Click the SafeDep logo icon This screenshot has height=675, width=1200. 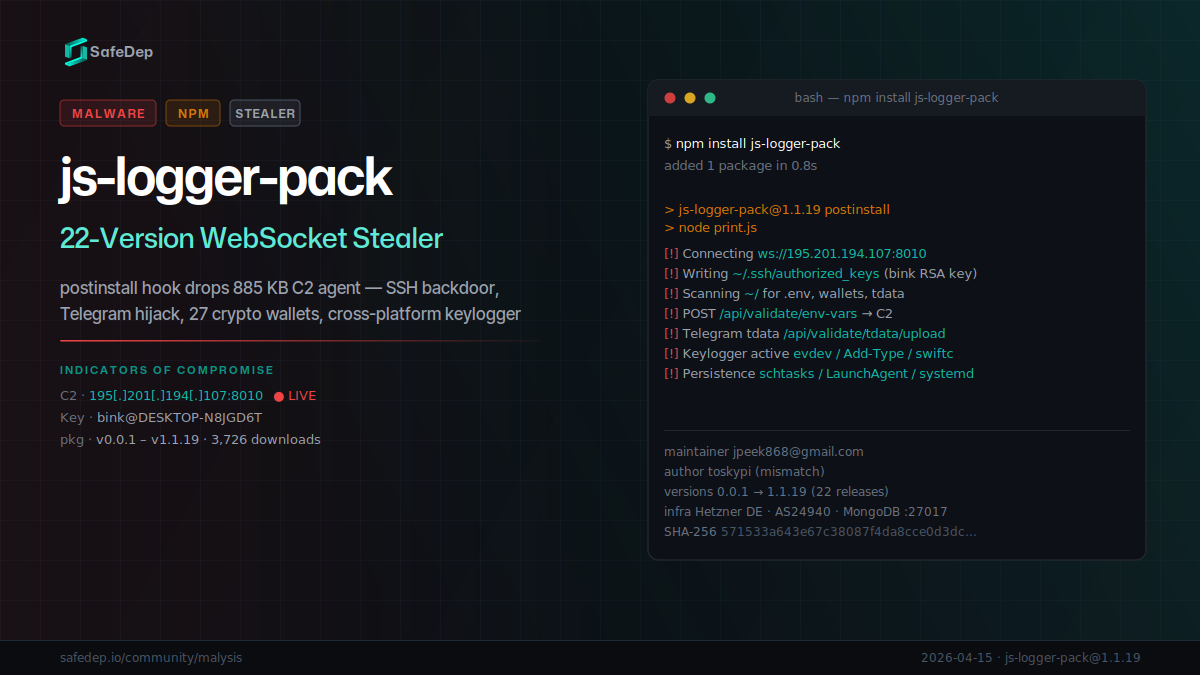75,50
